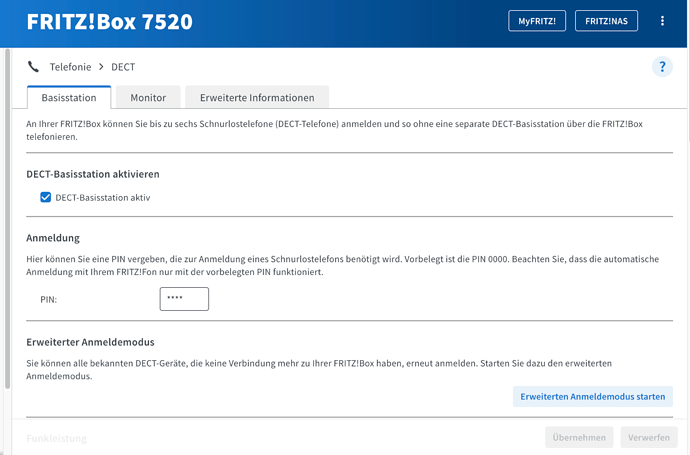Screen dimensions: 690x455
Task: Click the PIN: label
Action: (48, 299)
